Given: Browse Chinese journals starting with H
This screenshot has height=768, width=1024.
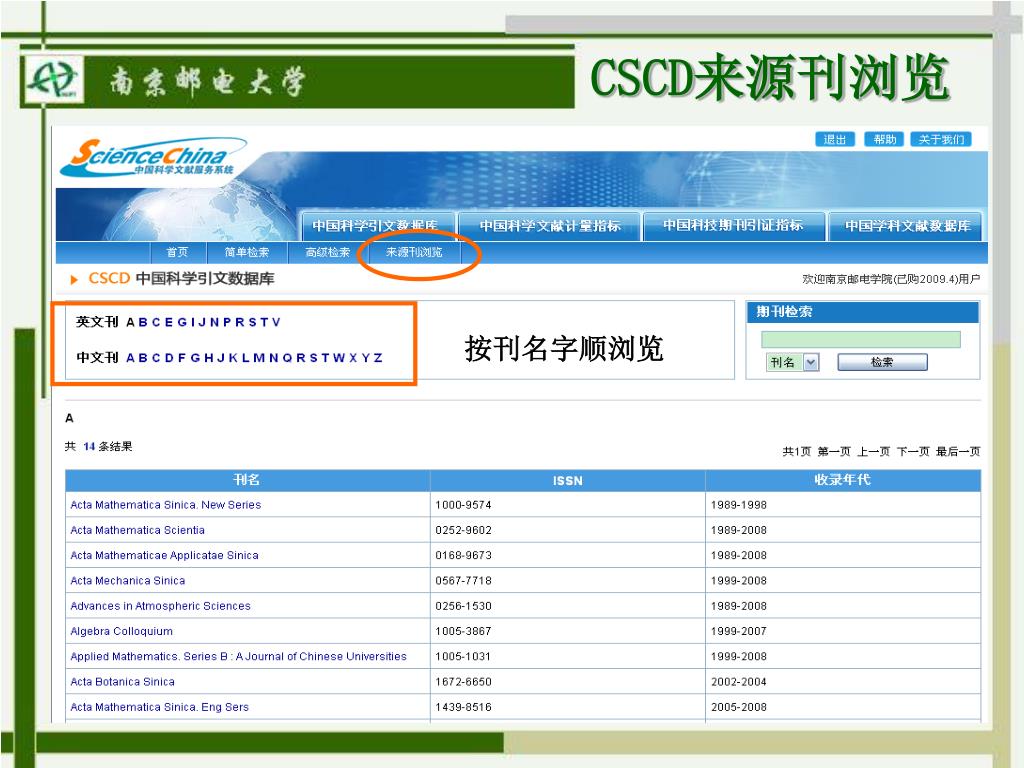Looking at the screenshot, I should (208, 358).
